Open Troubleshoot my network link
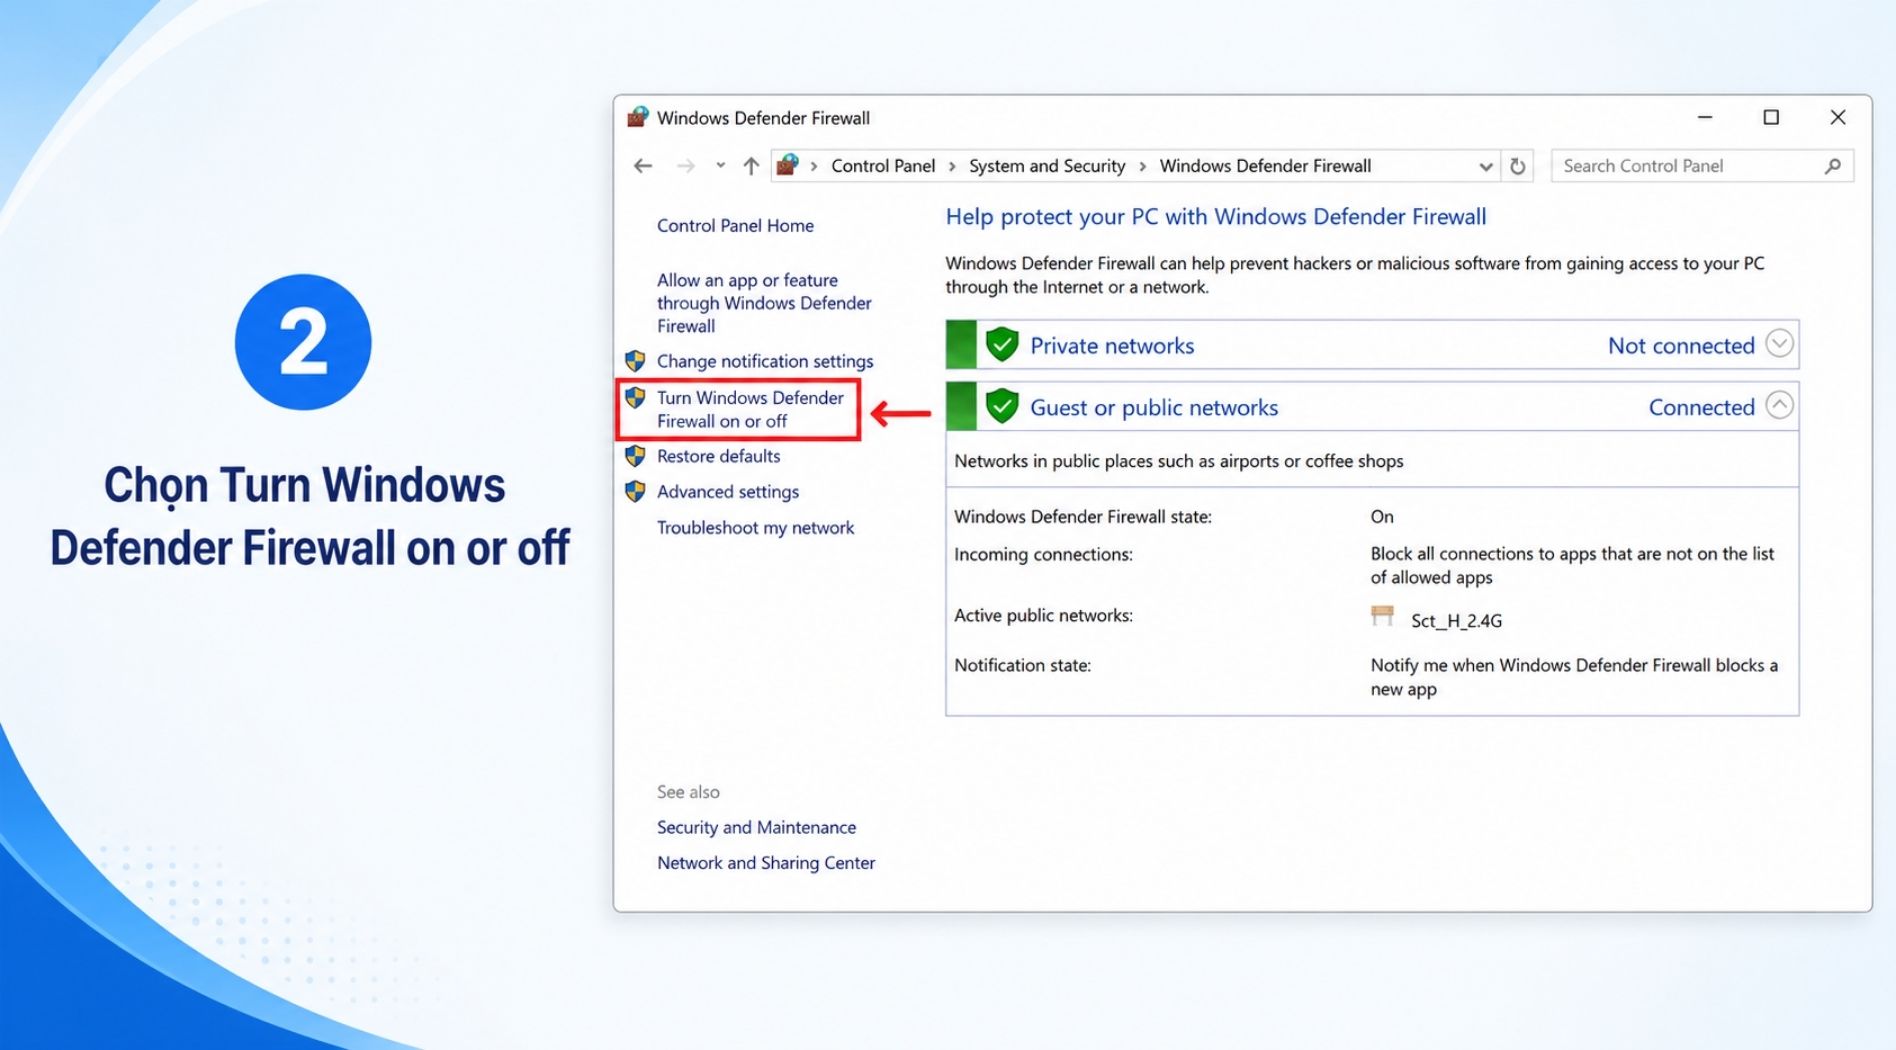This screenshot has height=1050, width=1896. click(755, 528)
